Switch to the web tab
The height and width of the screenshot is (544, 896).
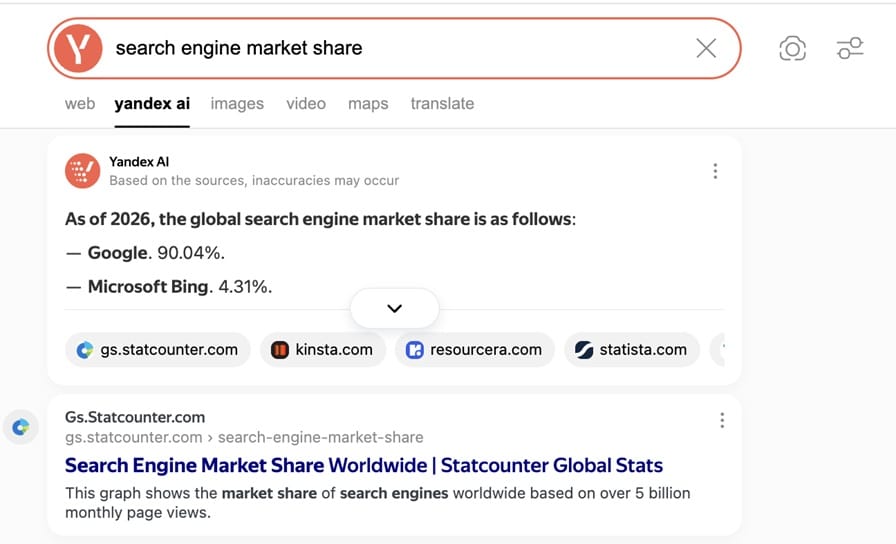coord(80,104)
